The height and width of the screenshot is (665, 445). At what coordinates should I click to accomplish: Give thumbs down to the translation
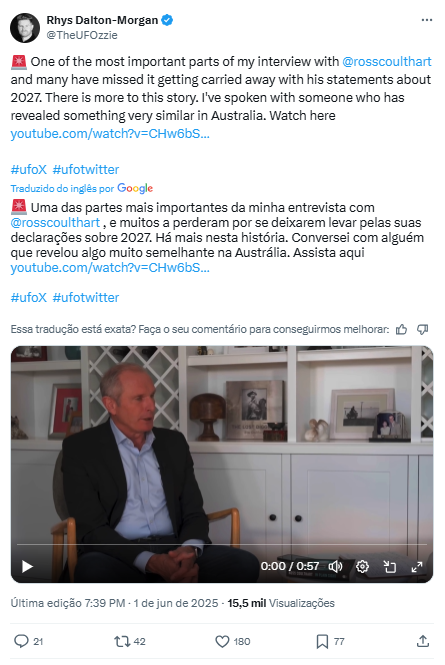[x=423, y=330]
